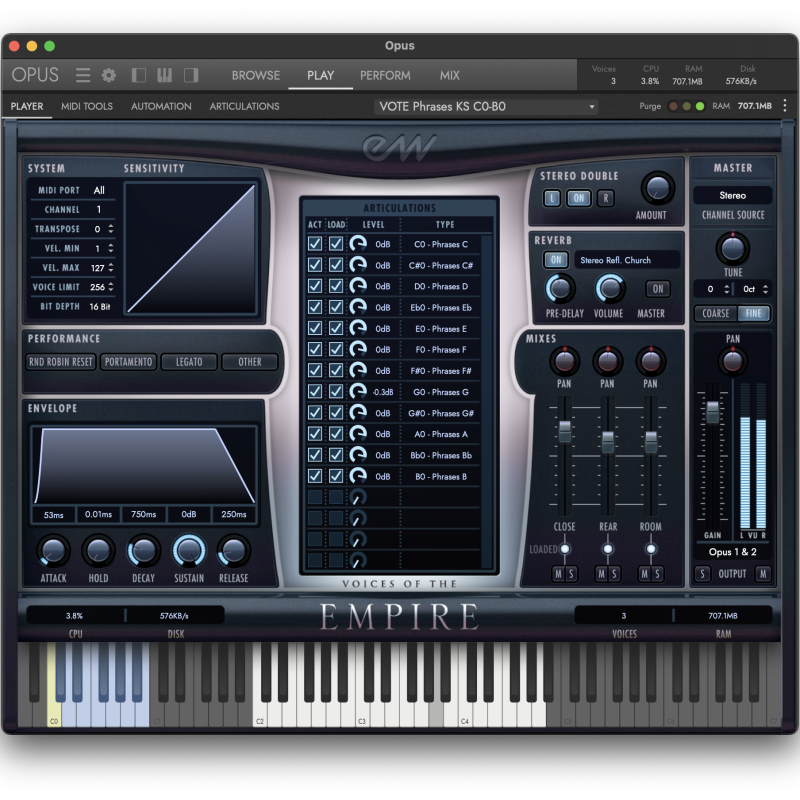Uncheck ACT for C0 - Phrases C
This screenshot has width=800, height=800.
point(315,244)
